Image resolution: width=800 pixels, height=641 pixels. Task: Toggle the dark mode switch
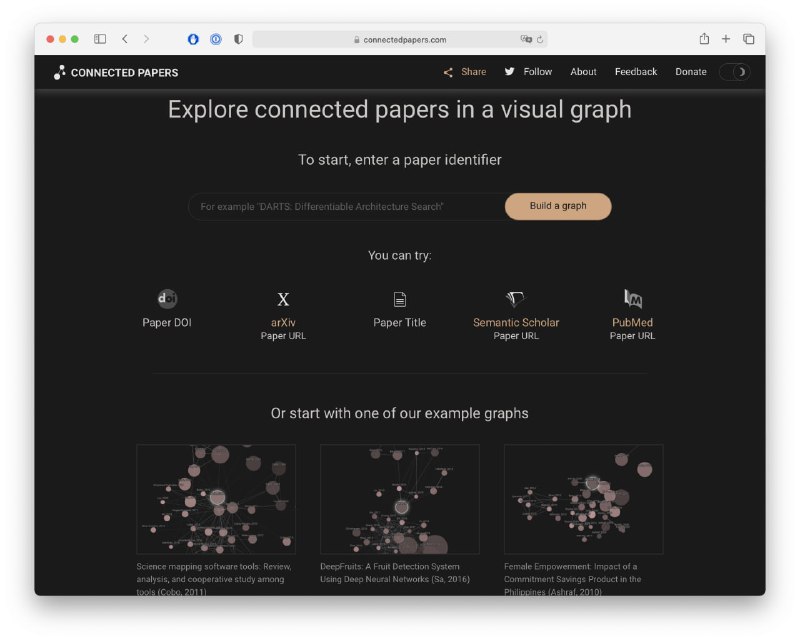(x=735, y=72)
